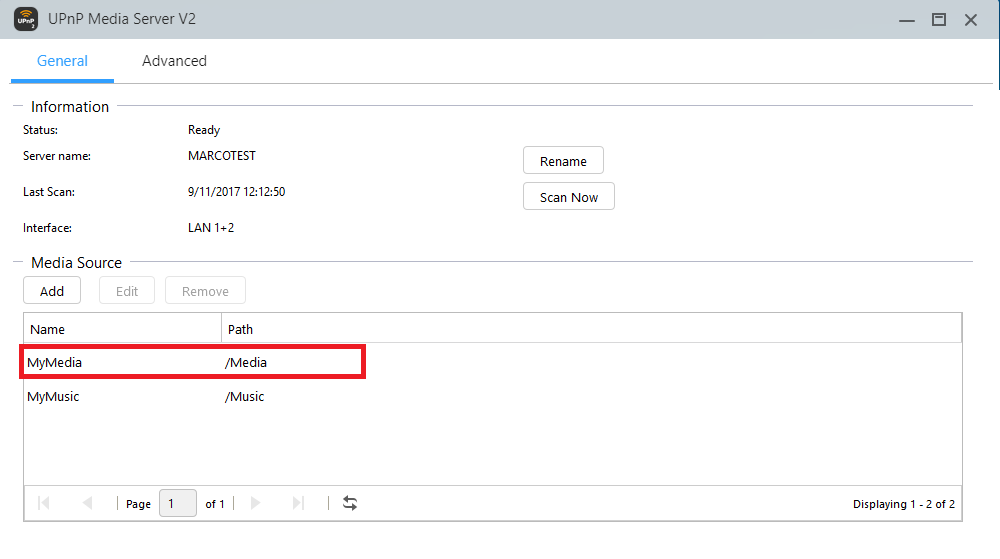This screenshot has height=559, width=1000.
Task: Minimize the UPnP Media Server window
Action: point(906,20)
